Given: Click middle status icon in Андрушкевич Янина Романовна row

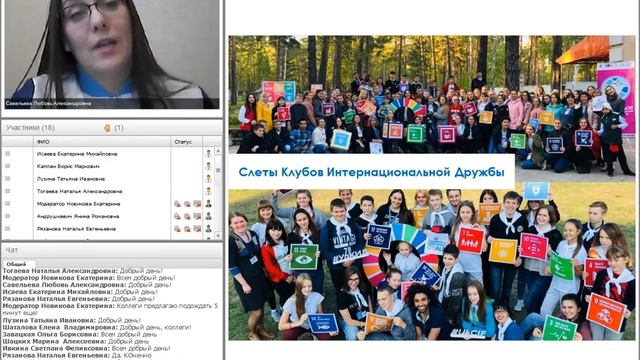Looking at the screenshot, I should [187, 216].
